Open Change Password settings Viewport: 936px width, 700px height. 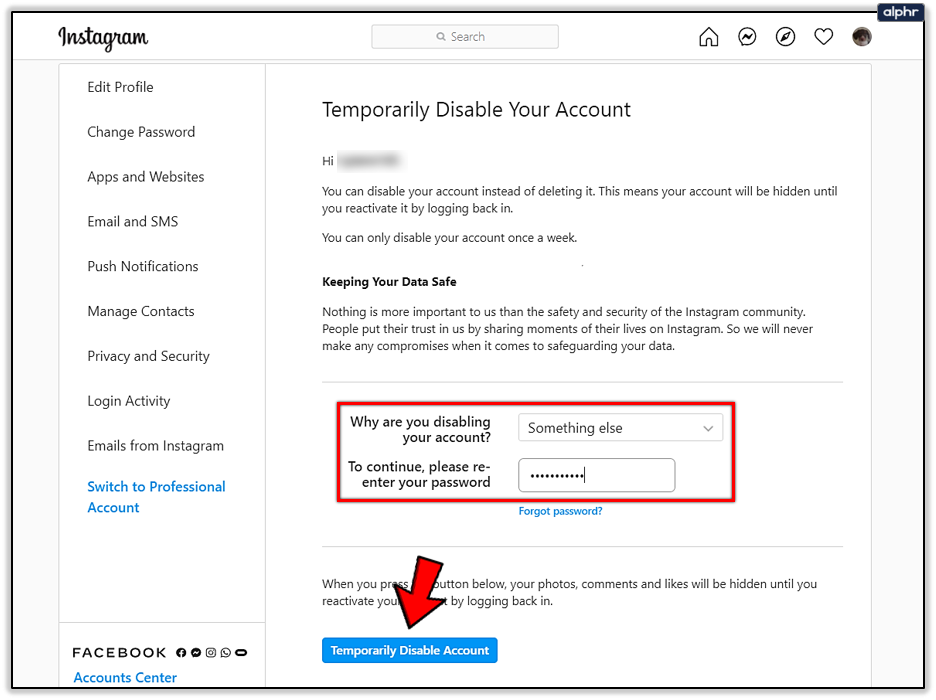coord(141,132)
